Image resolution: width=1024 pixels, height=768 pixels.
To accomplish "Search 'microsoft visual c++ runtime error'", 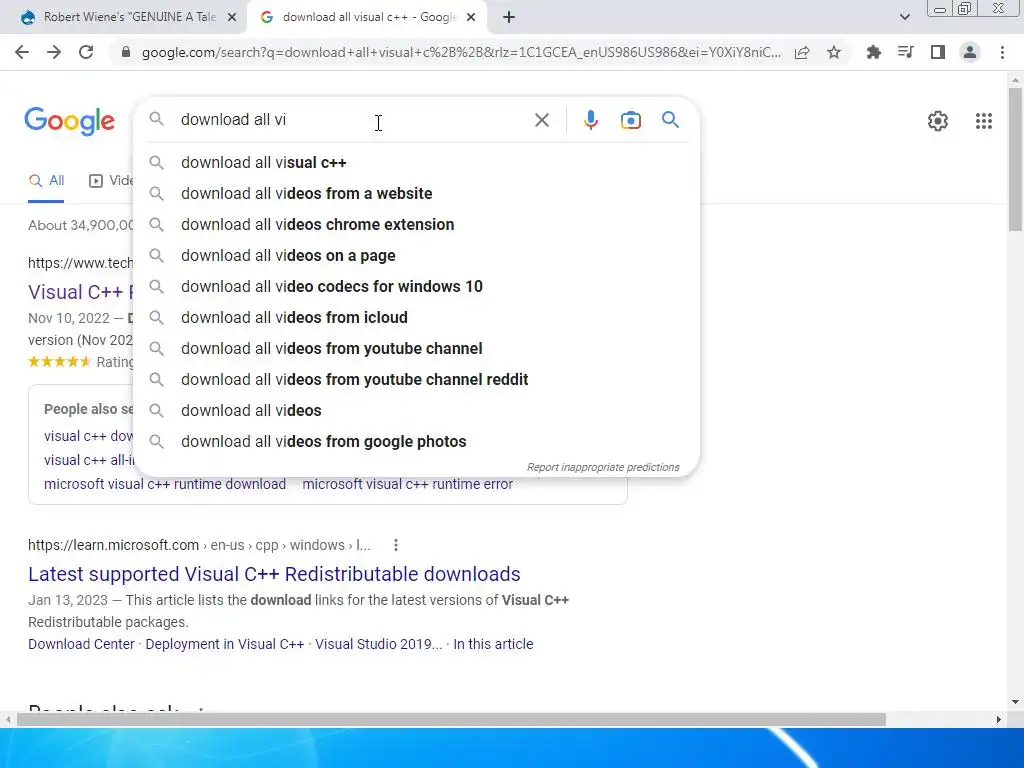I will click(408, 485).
